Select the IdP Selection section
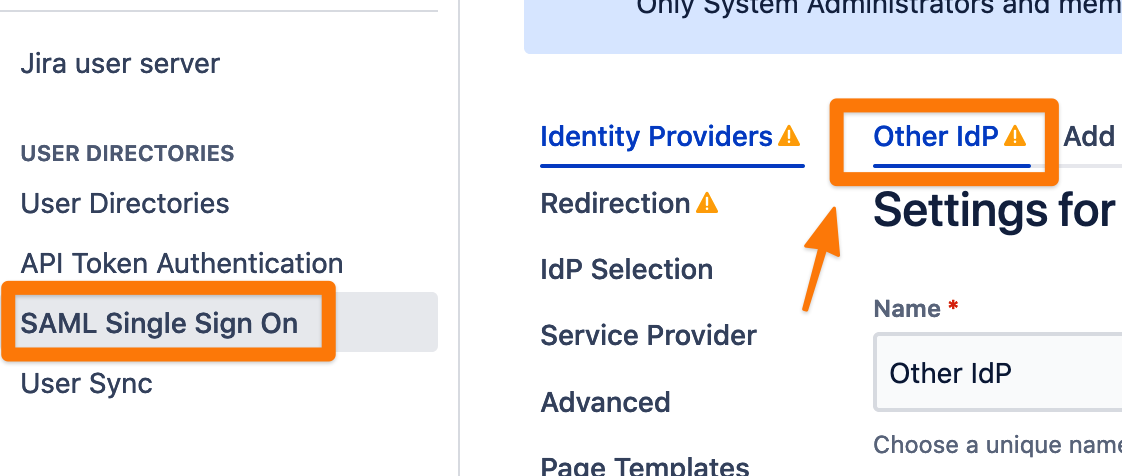 click(627, 270)
